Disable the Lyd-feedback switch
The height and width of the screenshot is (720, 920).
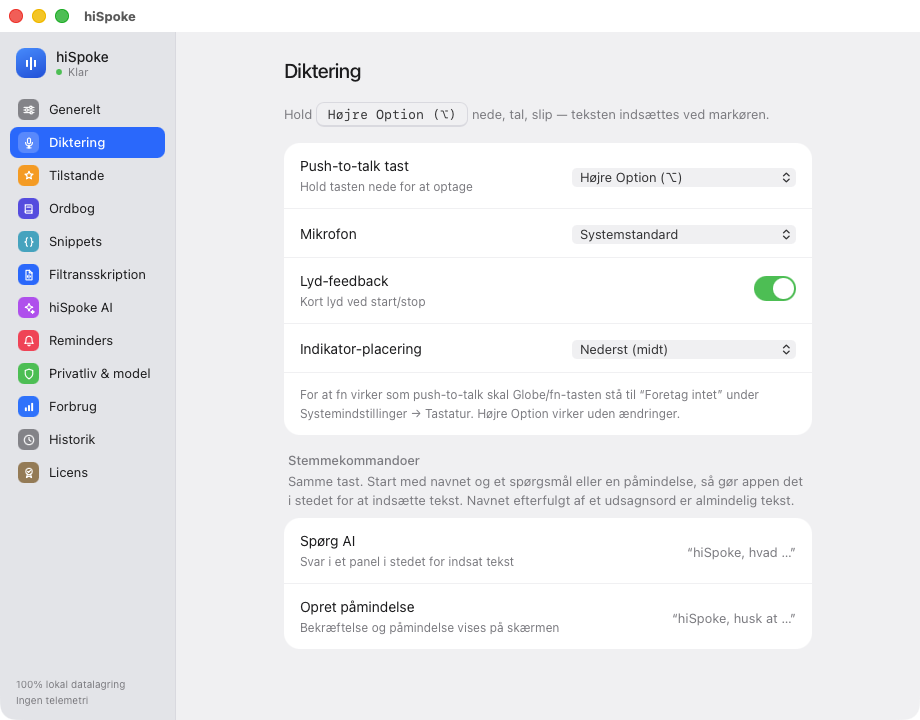pos(774,289)
